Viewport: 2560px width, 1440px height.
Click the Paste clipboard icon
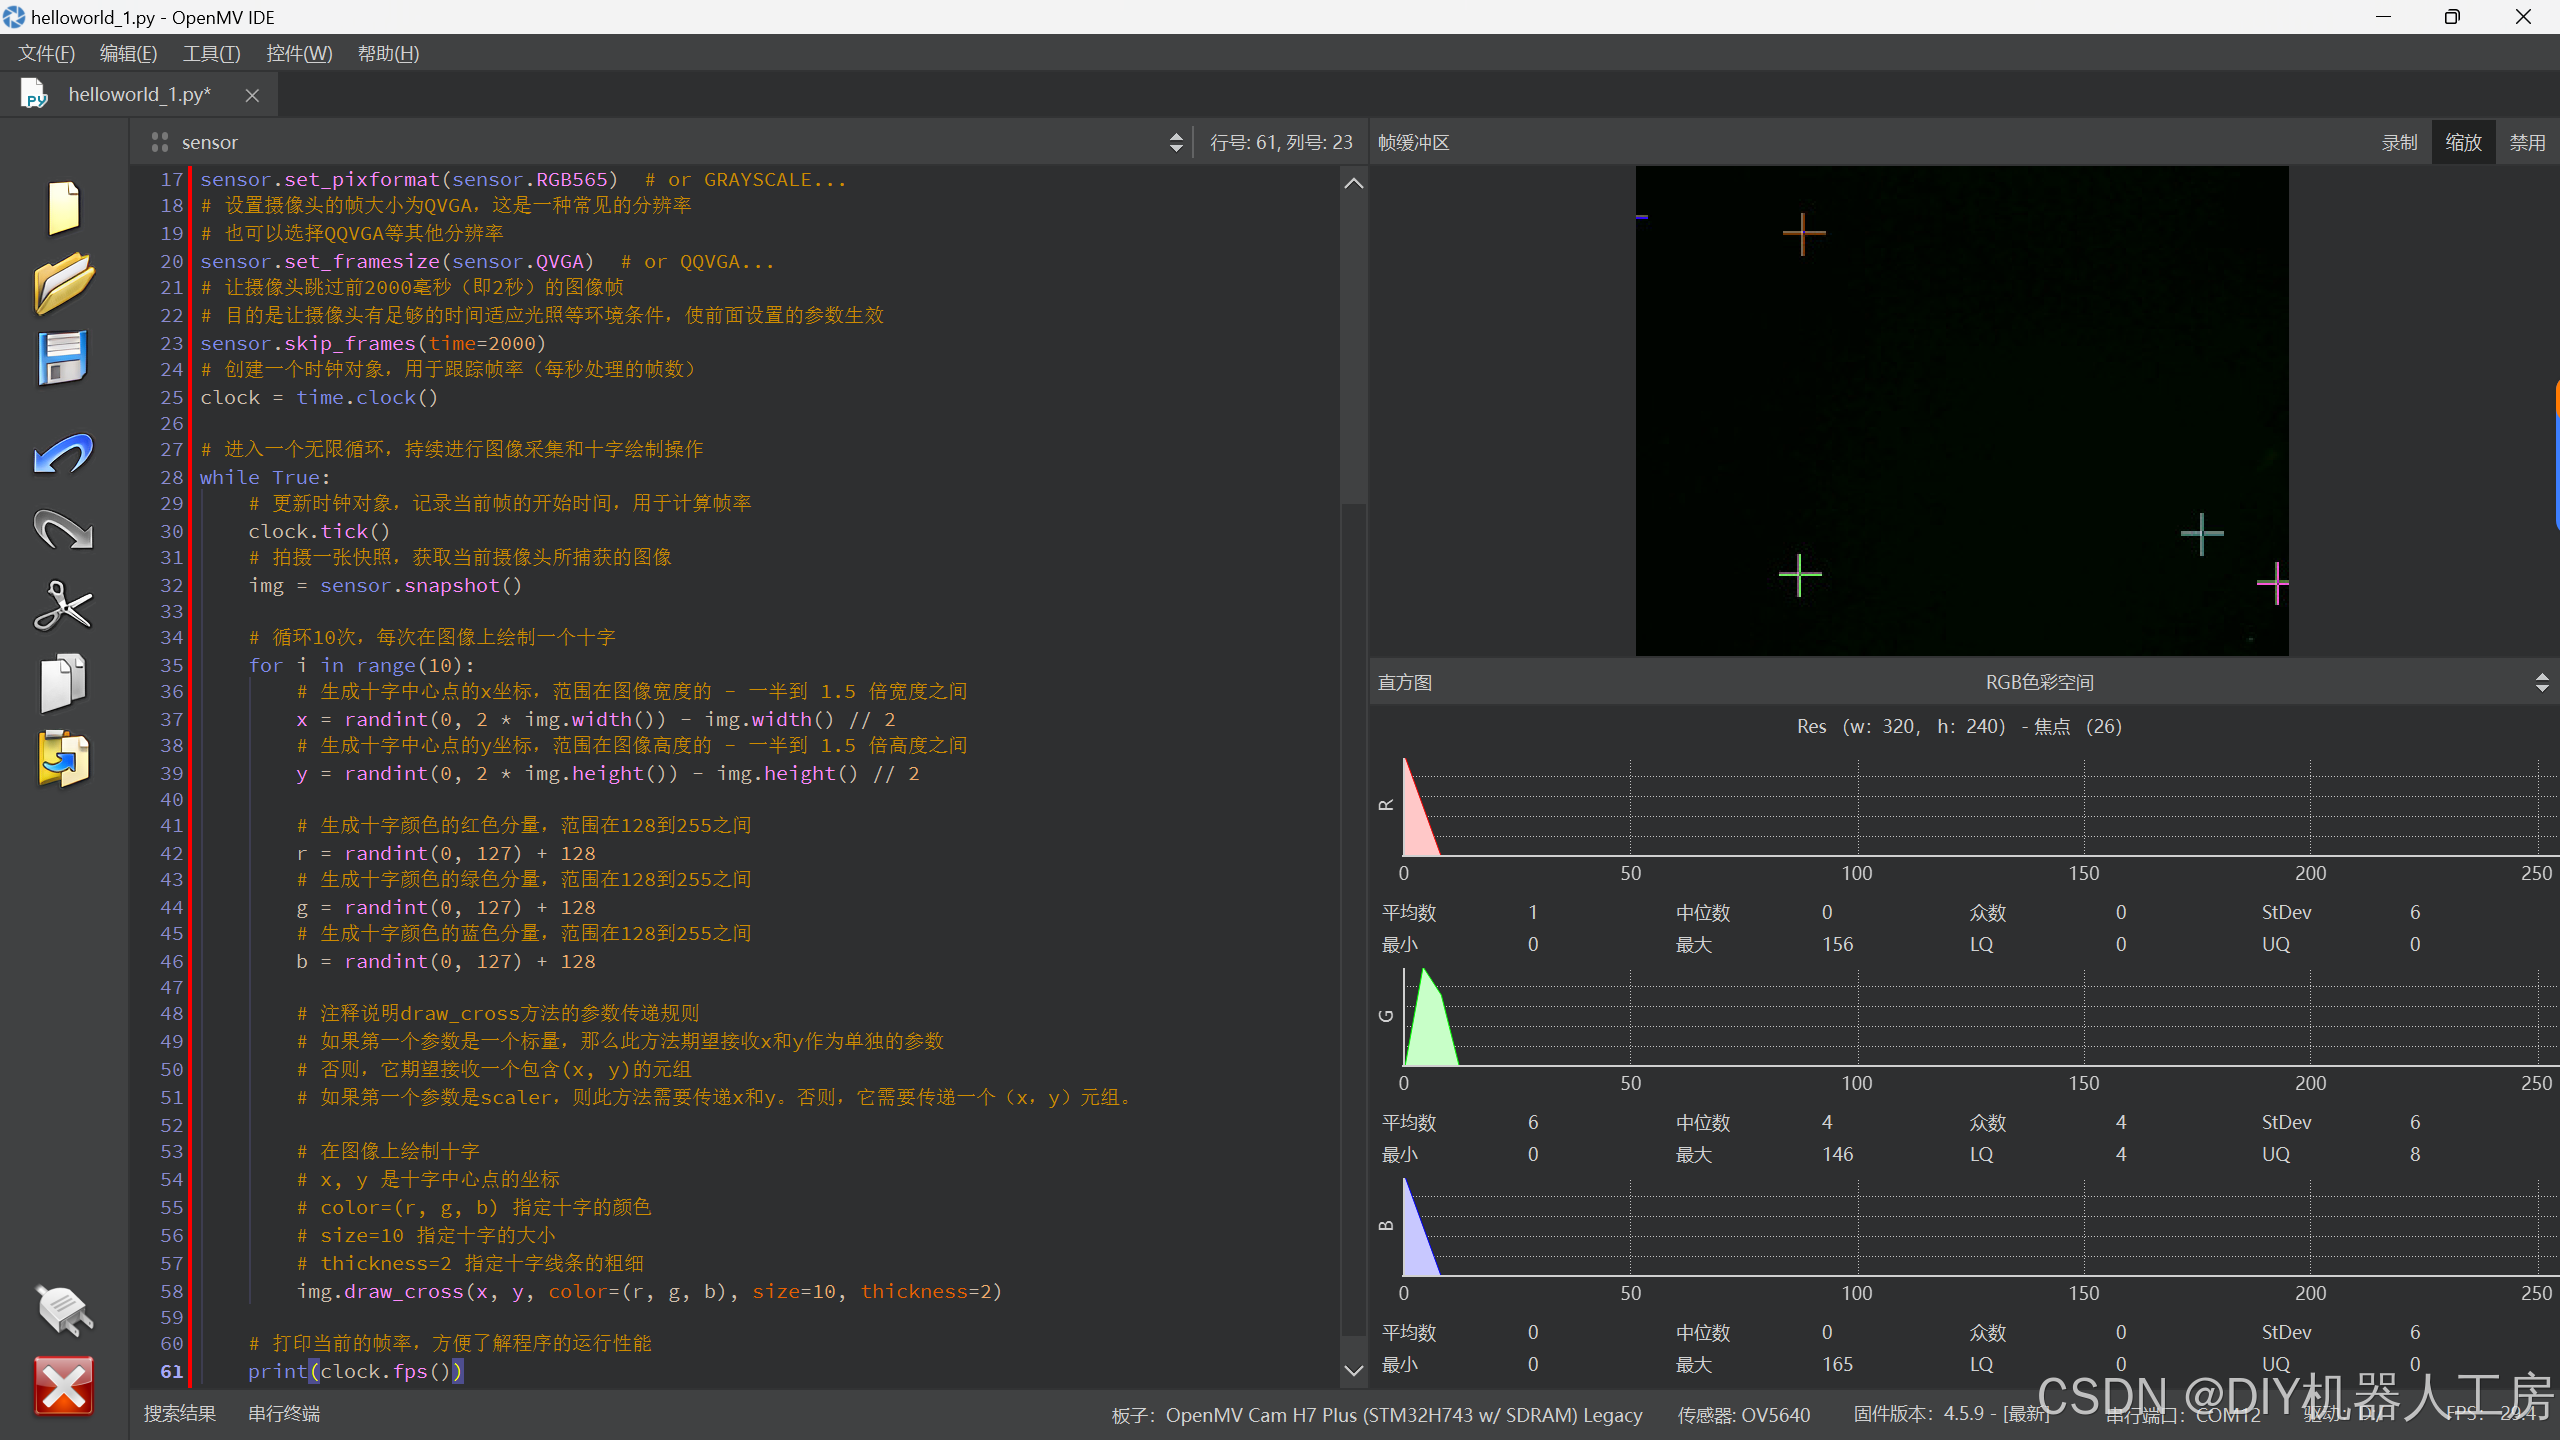coord(64,759)
